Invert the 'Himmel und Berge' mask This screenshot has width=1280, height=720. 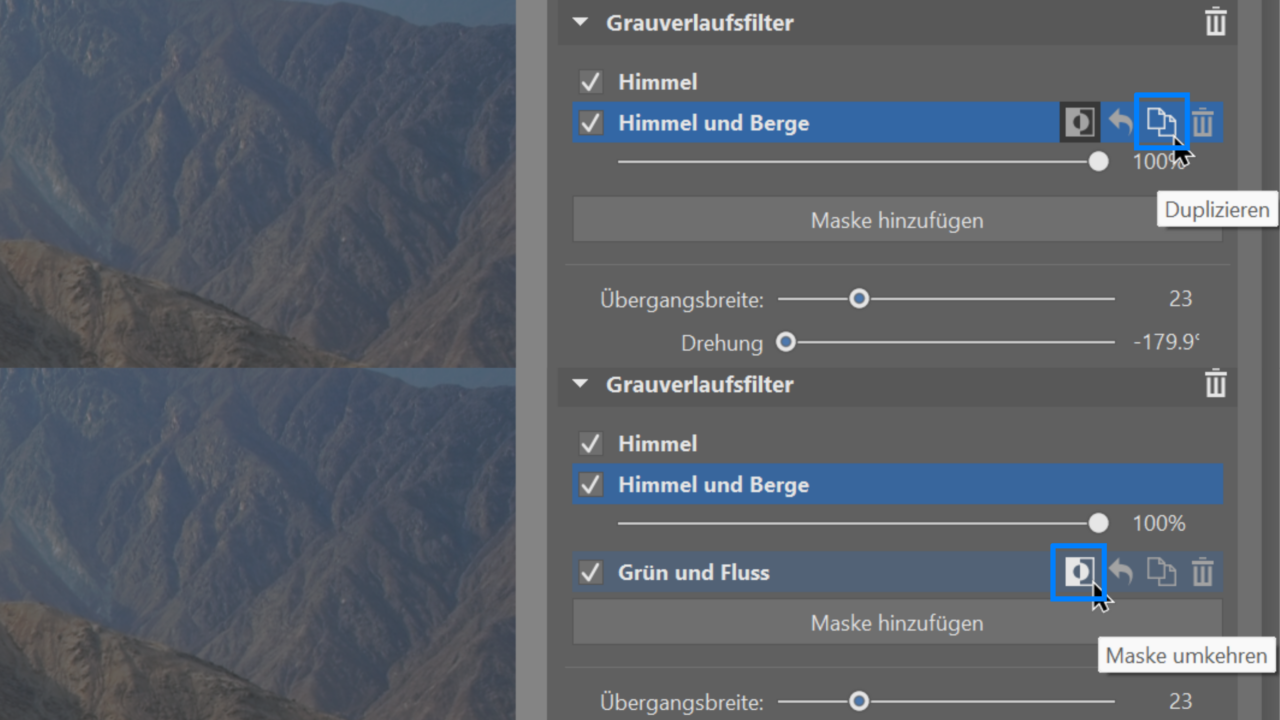[x=1079, y=122]
